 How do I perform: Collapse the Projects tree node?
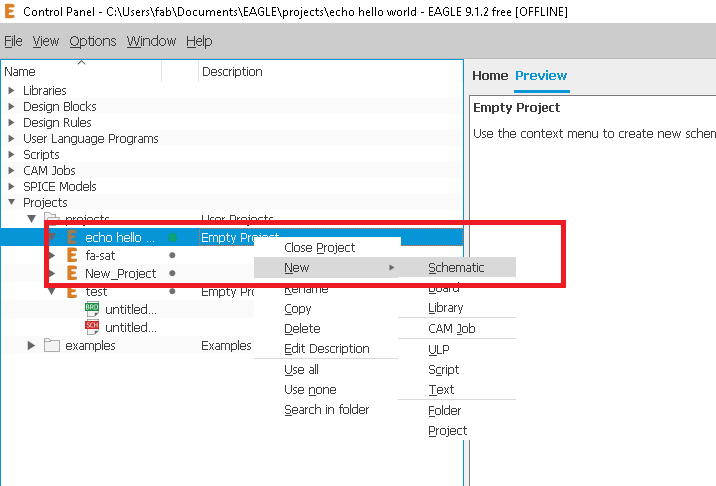coord(11,202)
